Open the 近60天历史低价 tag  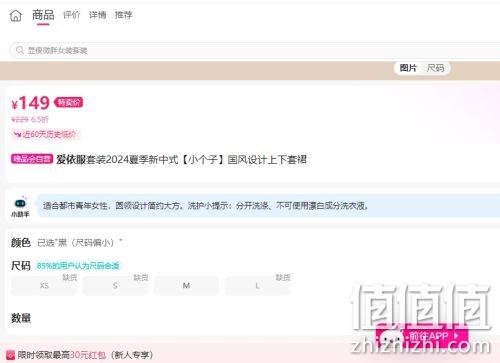pos(45,134)
